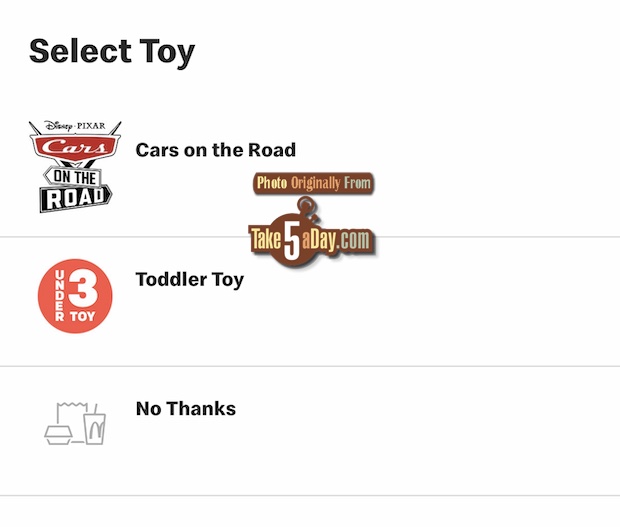Click the Disney Pixar text in logo
The height and width of the screenshot is (527, 620).
tap(75, 126)
